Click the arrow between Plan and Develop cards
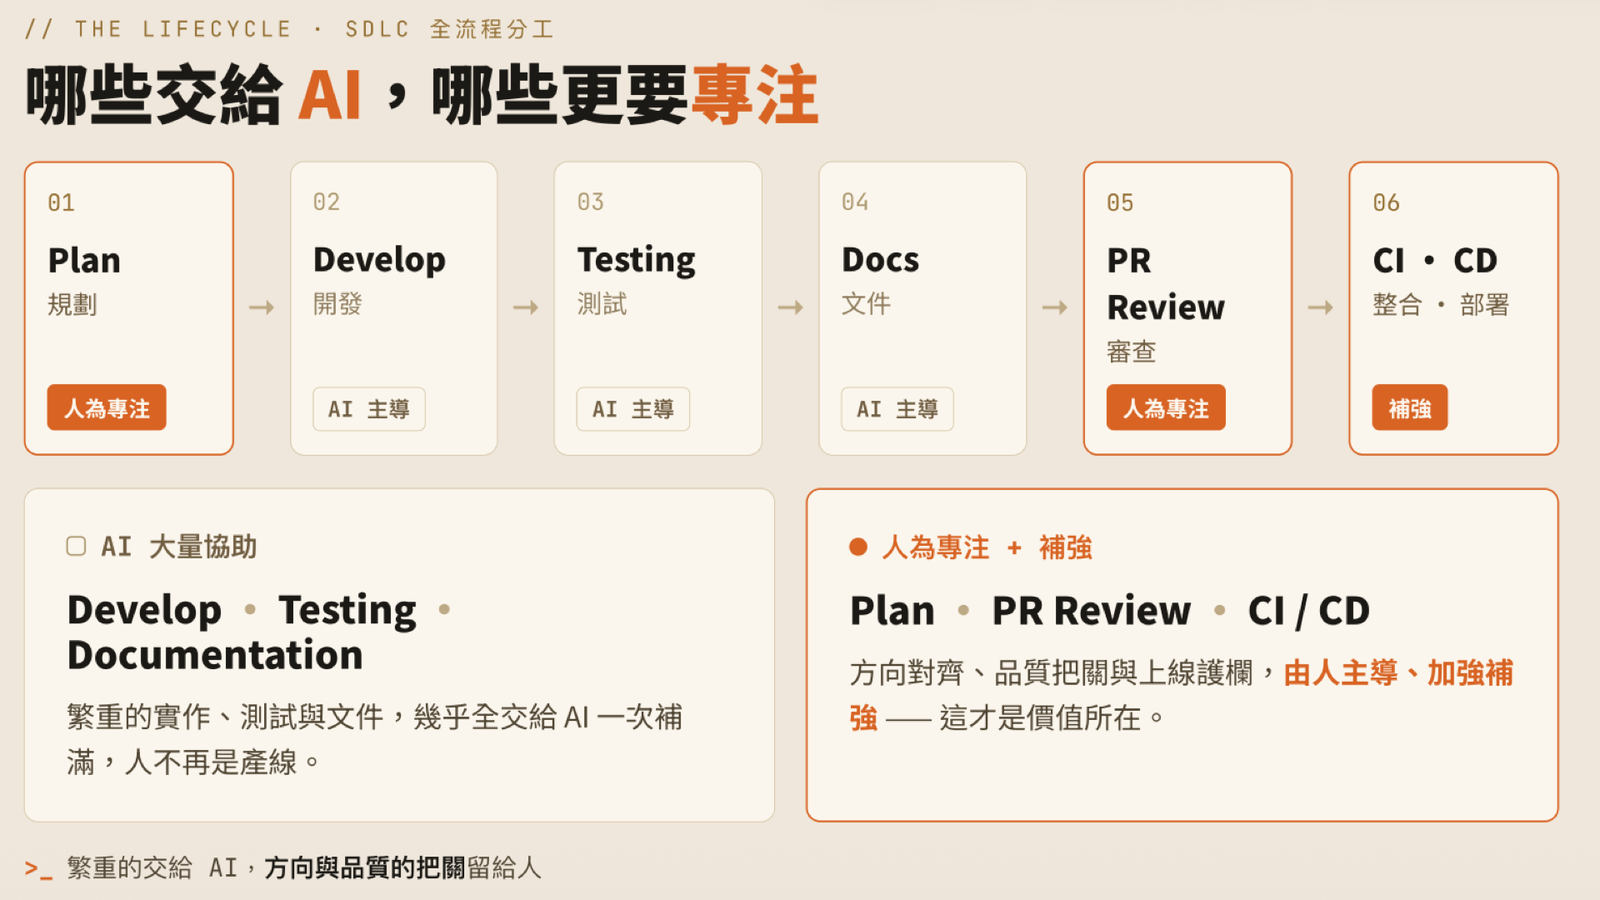Image resolution: width=1600 pixels, height=900 pixels. (262, 307)
